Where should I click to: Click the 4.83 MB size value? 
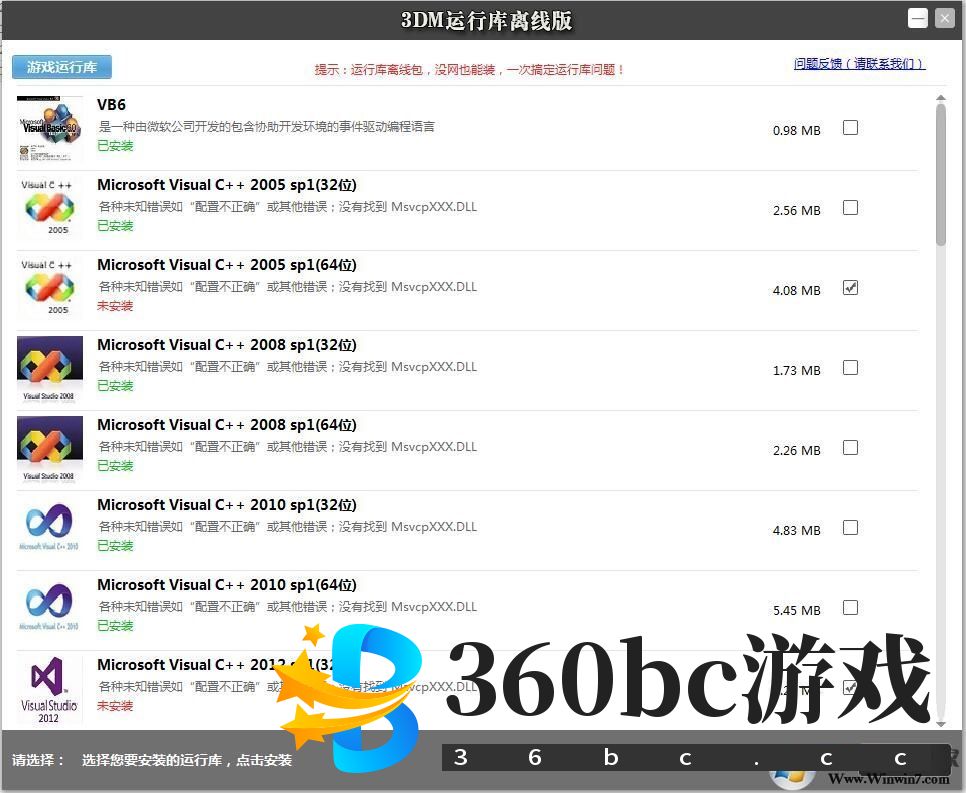click(x=797, y=531)
